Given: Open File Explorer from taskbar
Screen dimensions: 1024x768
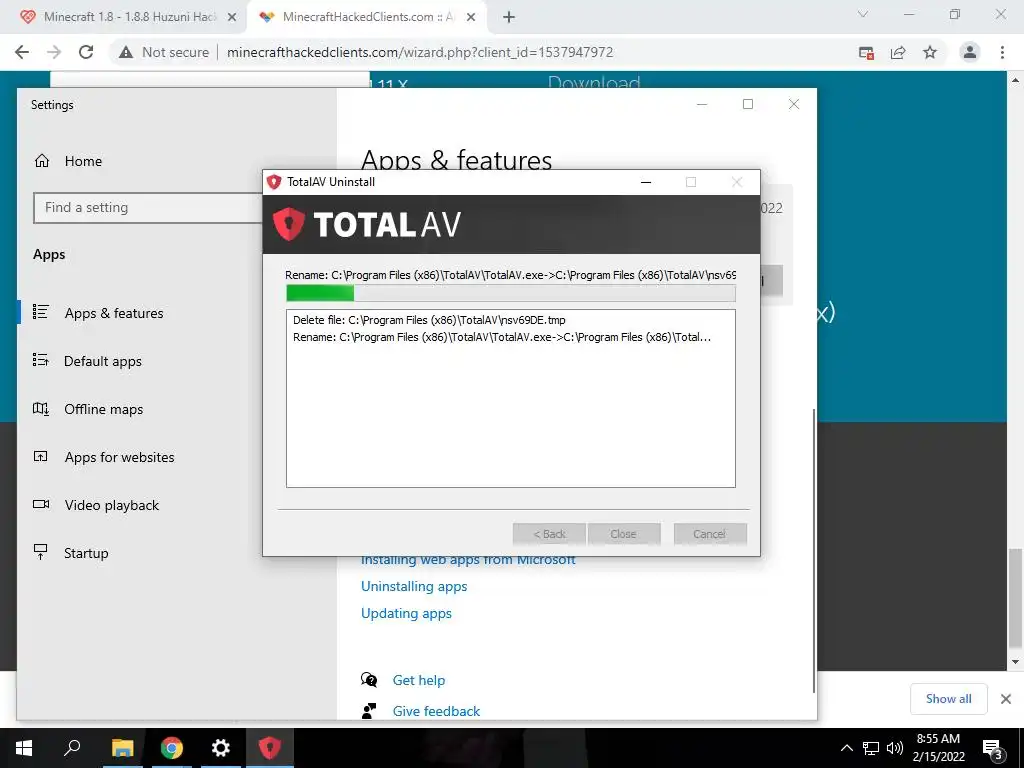Looking at the screenshot, I should (x=122, y=748).
